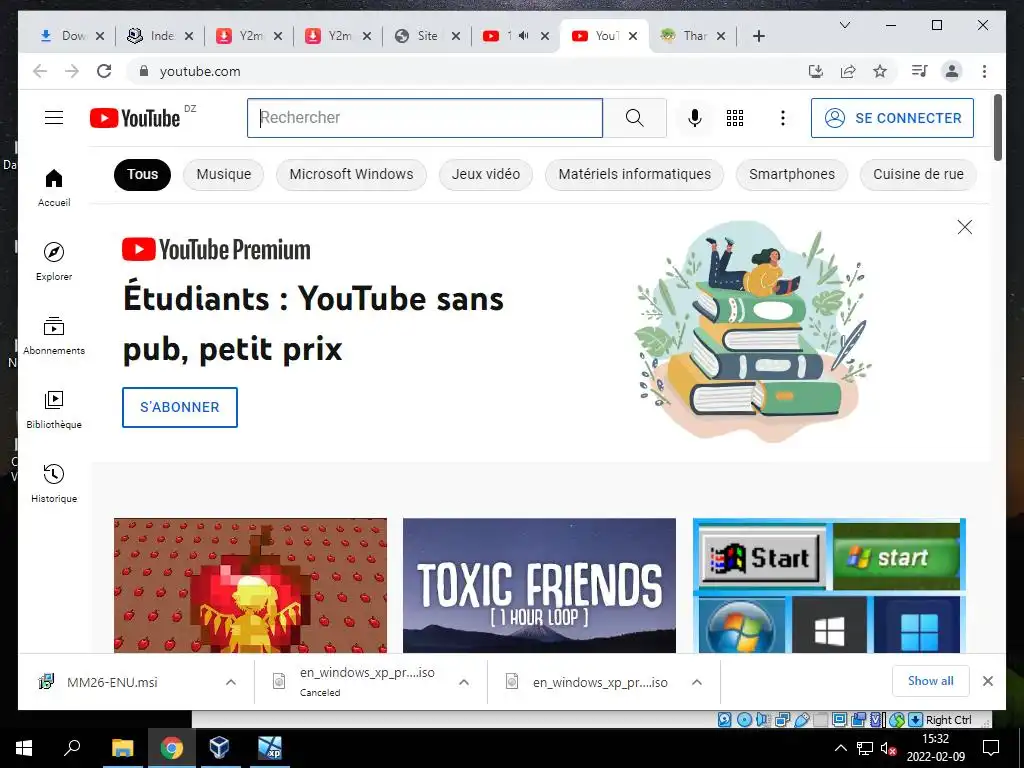Start voice search with microphone icon

(695, 118)
